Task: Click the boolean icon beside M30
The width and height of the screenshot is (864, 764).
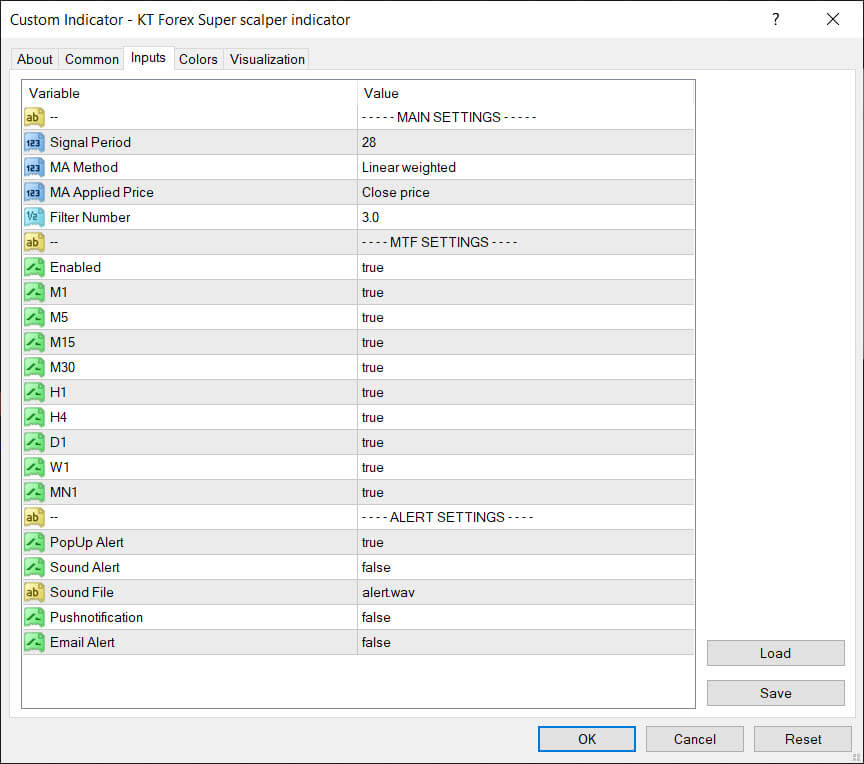Action: click(34, 367)
